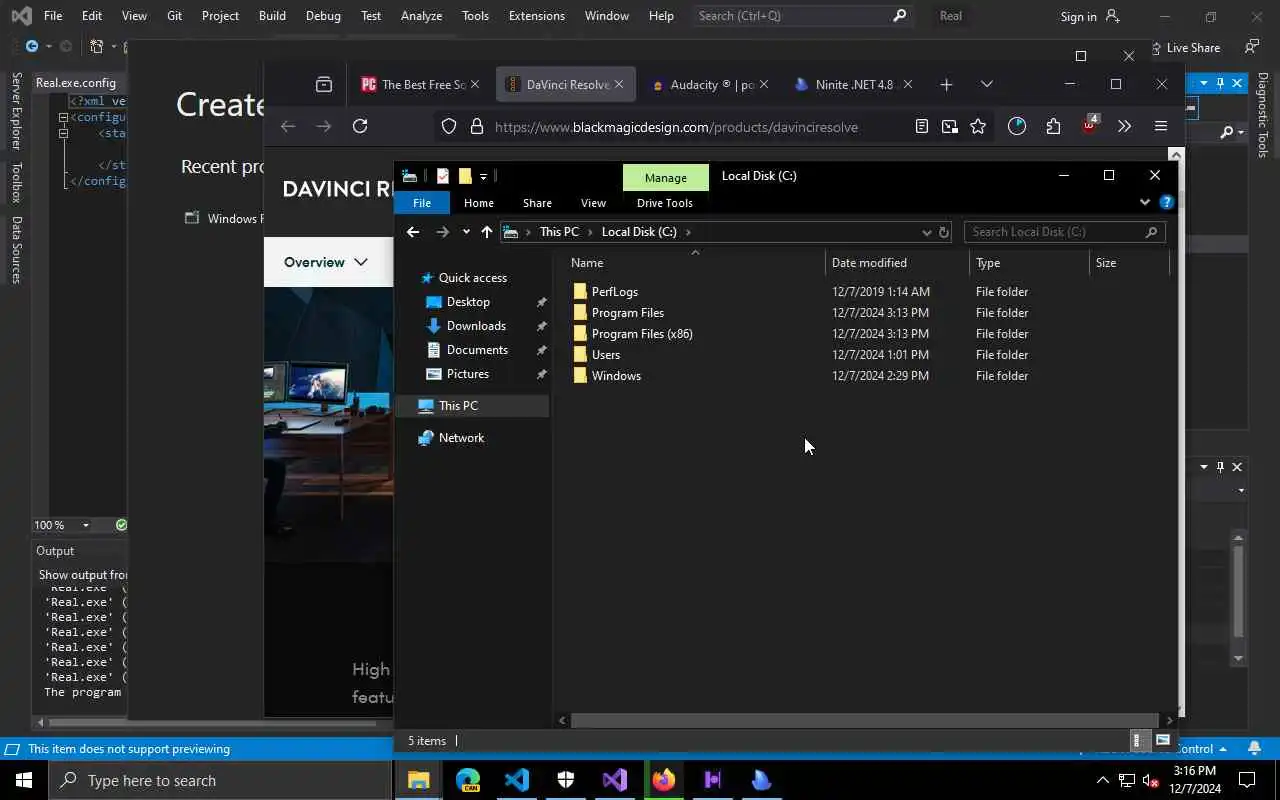Select the Program Files (x86) folder
Screen dimensions: 1280x800
point(642,334)
